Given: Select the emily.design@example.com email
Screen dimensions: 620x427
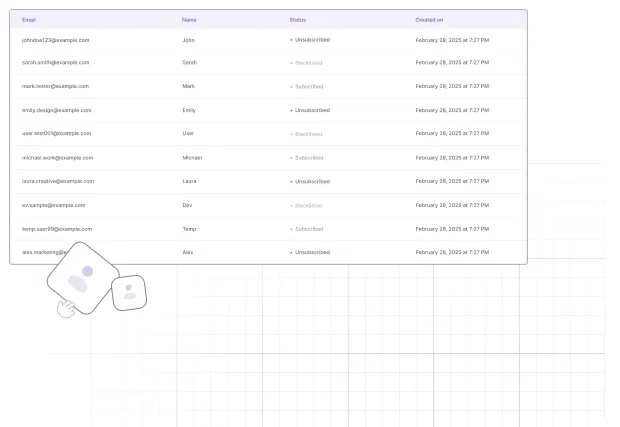Looking at the screenshot, I should coord(56,110).
